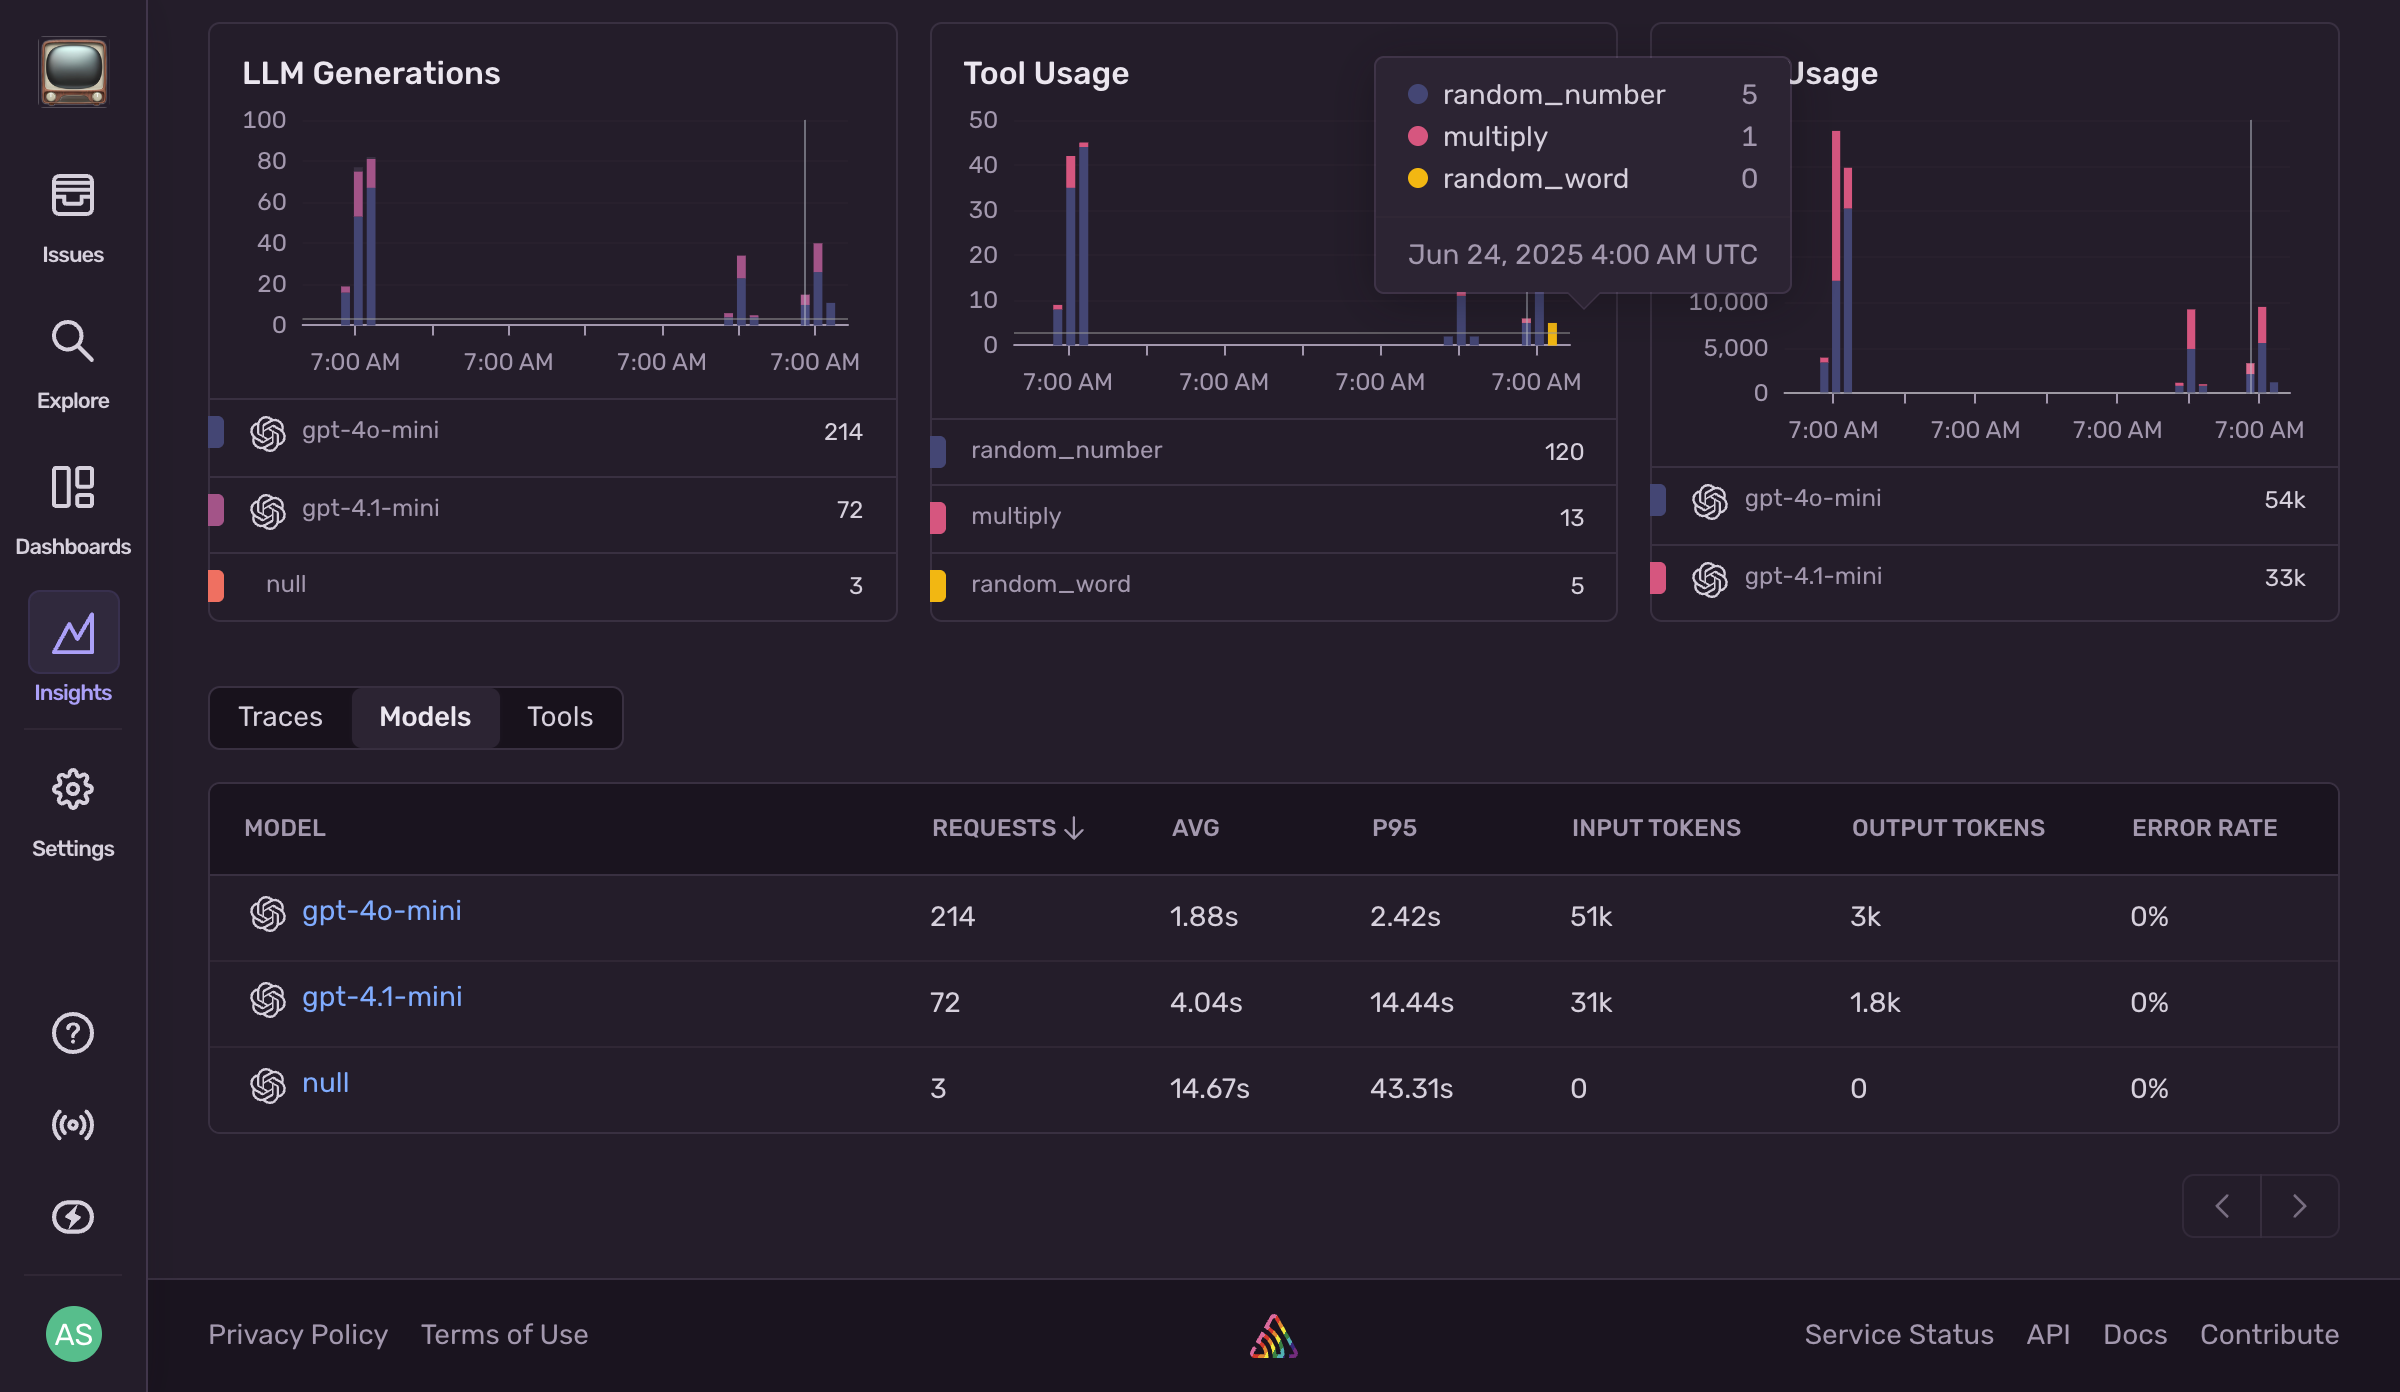
Task: Go to next page with the right chevron
Action: click(2298, 1206)
